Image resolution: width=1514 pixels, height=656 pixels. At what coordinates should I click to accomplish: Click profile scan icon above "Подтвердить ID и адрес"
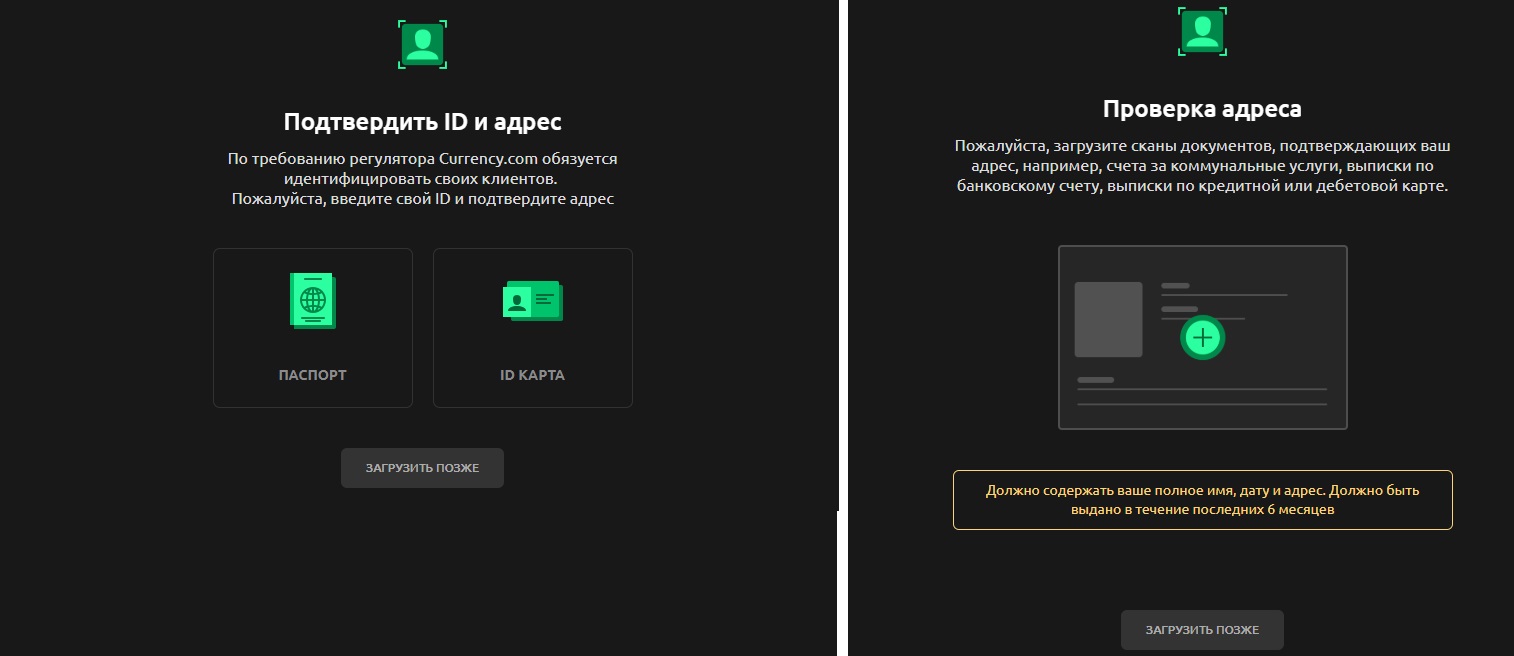422,44
